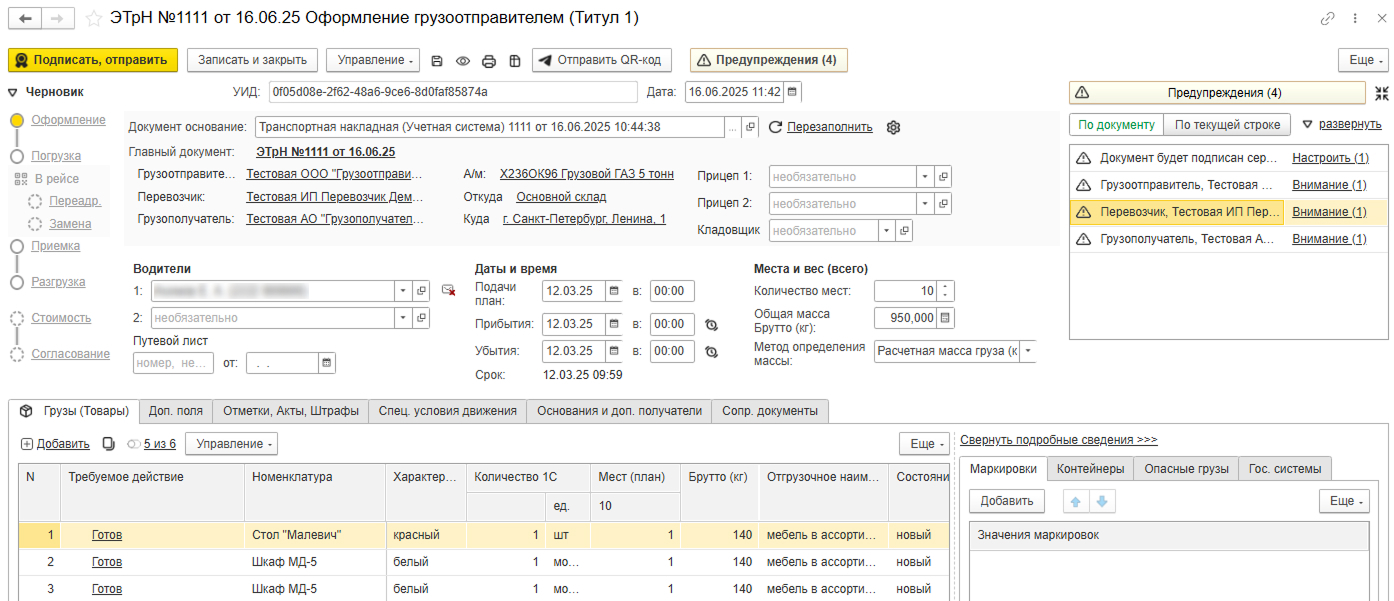Open Погрузка stage in sidebar
The height and width of the screenshot is (601, 1394).
pos(56,156)
